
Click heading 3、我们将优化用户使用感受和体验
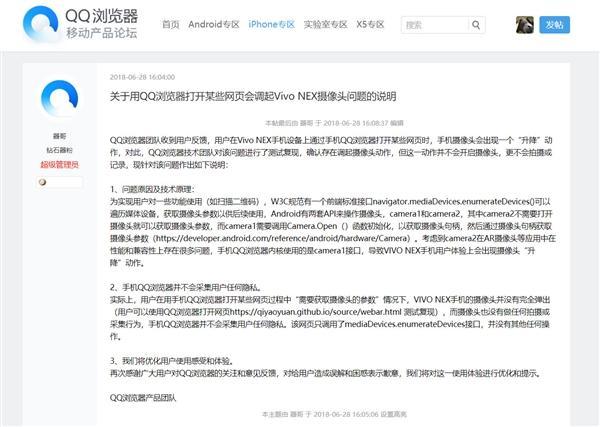point(172,361)
